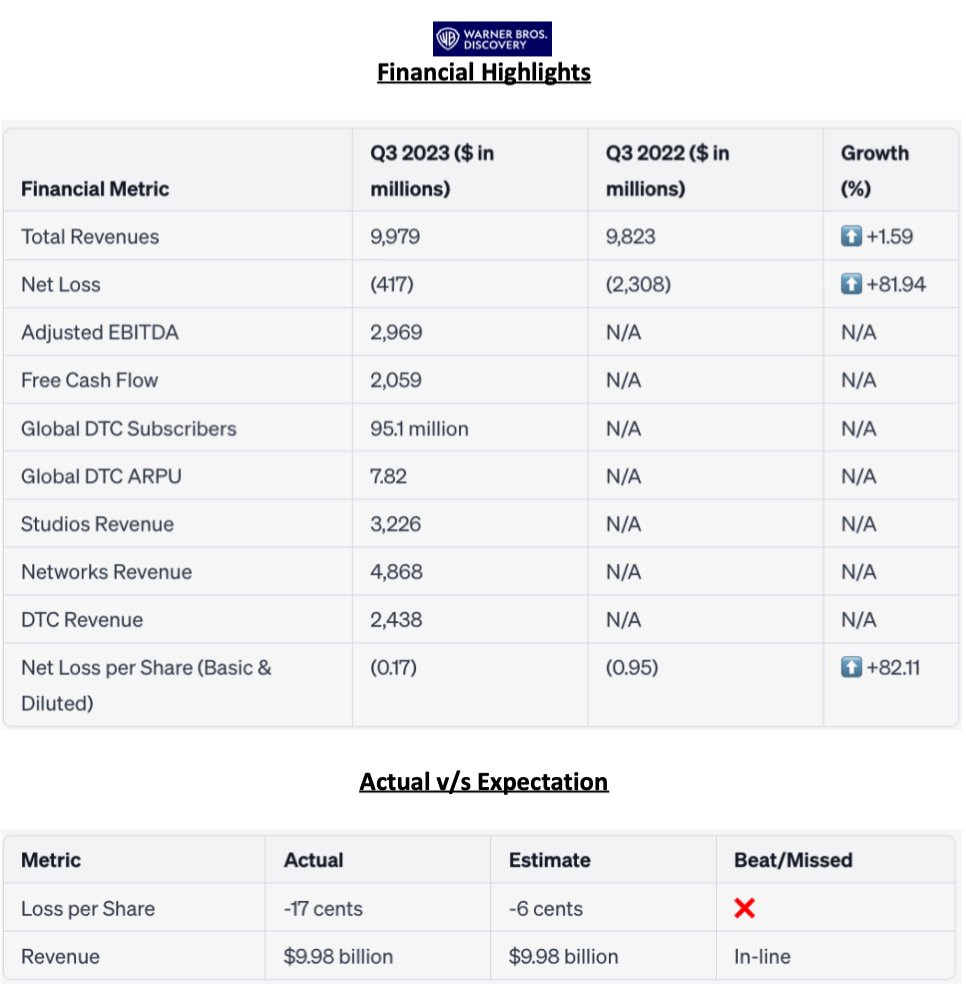
Task: Click the up-arrow icon beside +81.94
Action: pos(851,285)
